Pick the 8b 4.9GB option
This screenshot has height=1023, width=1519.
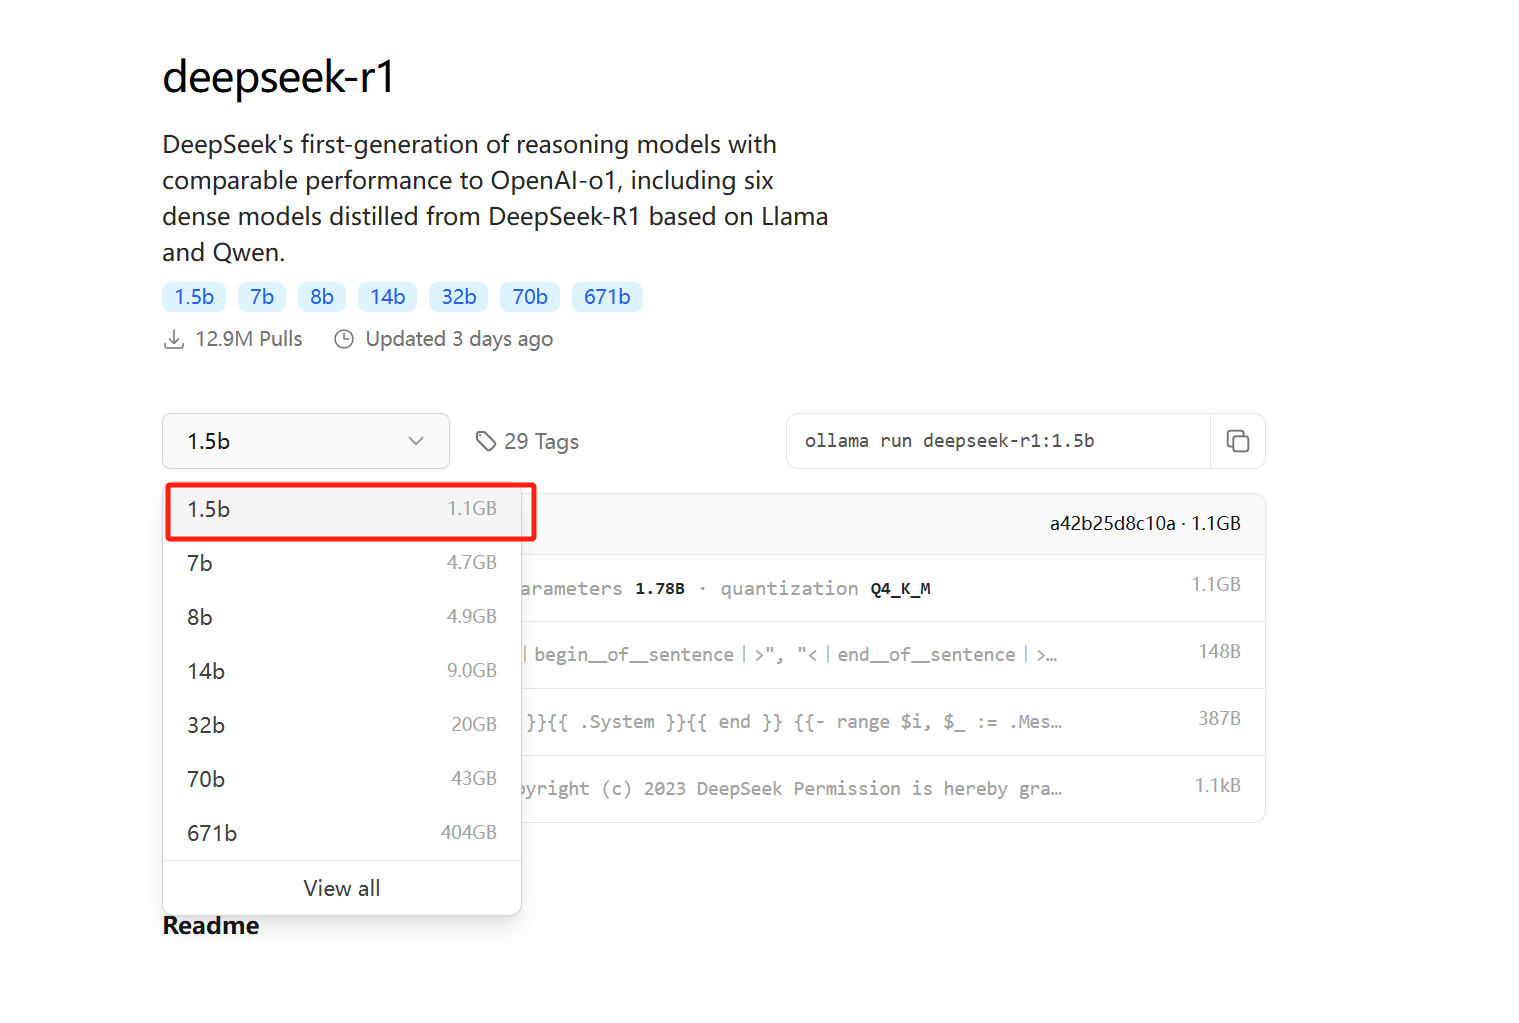coord(342,617)
